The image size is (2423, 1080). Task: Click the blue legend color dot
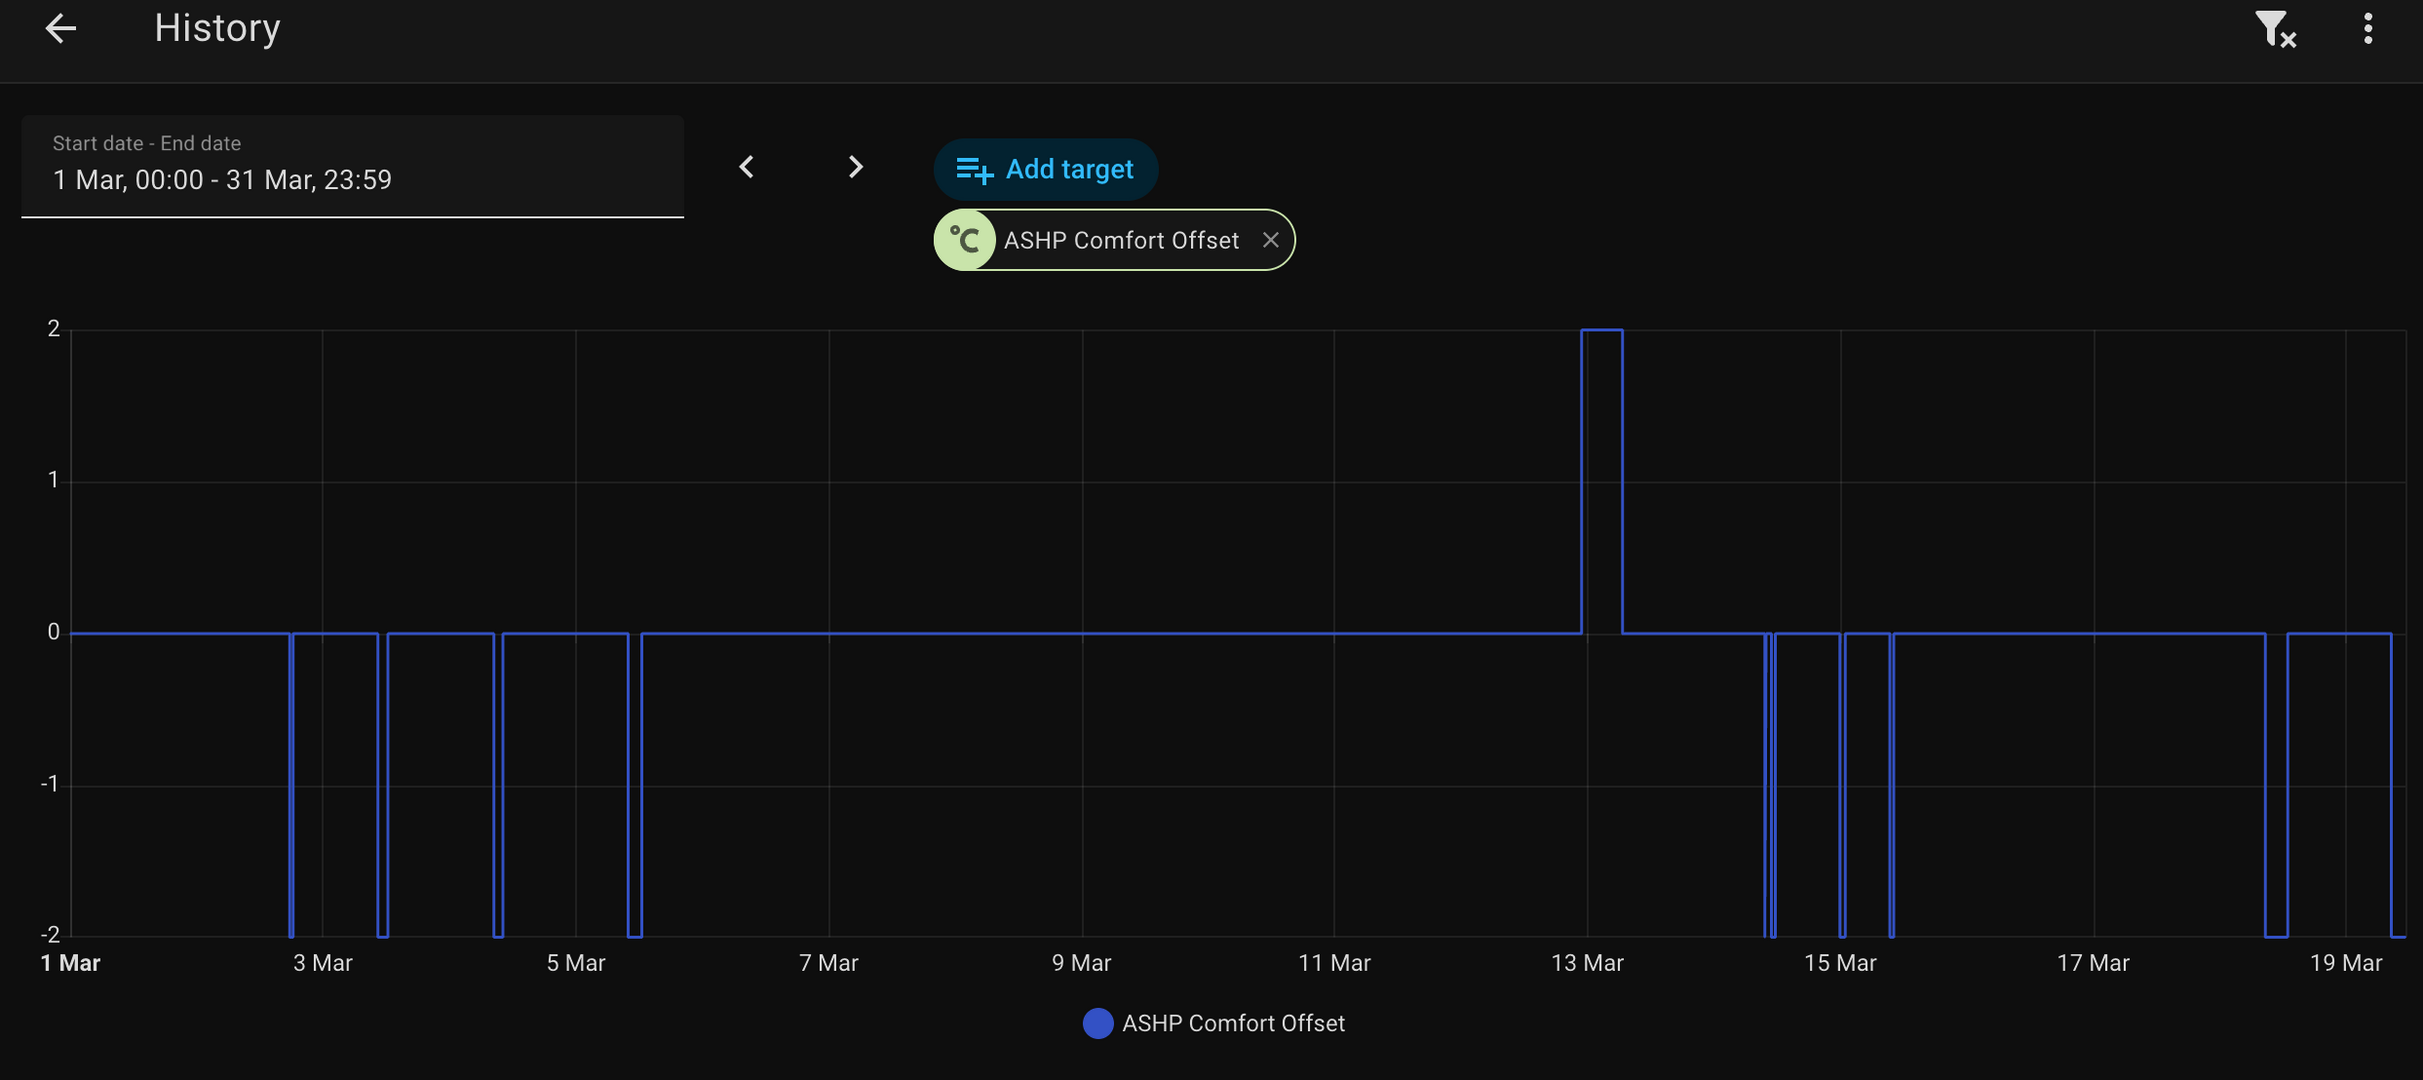tap(1097, 1023)
